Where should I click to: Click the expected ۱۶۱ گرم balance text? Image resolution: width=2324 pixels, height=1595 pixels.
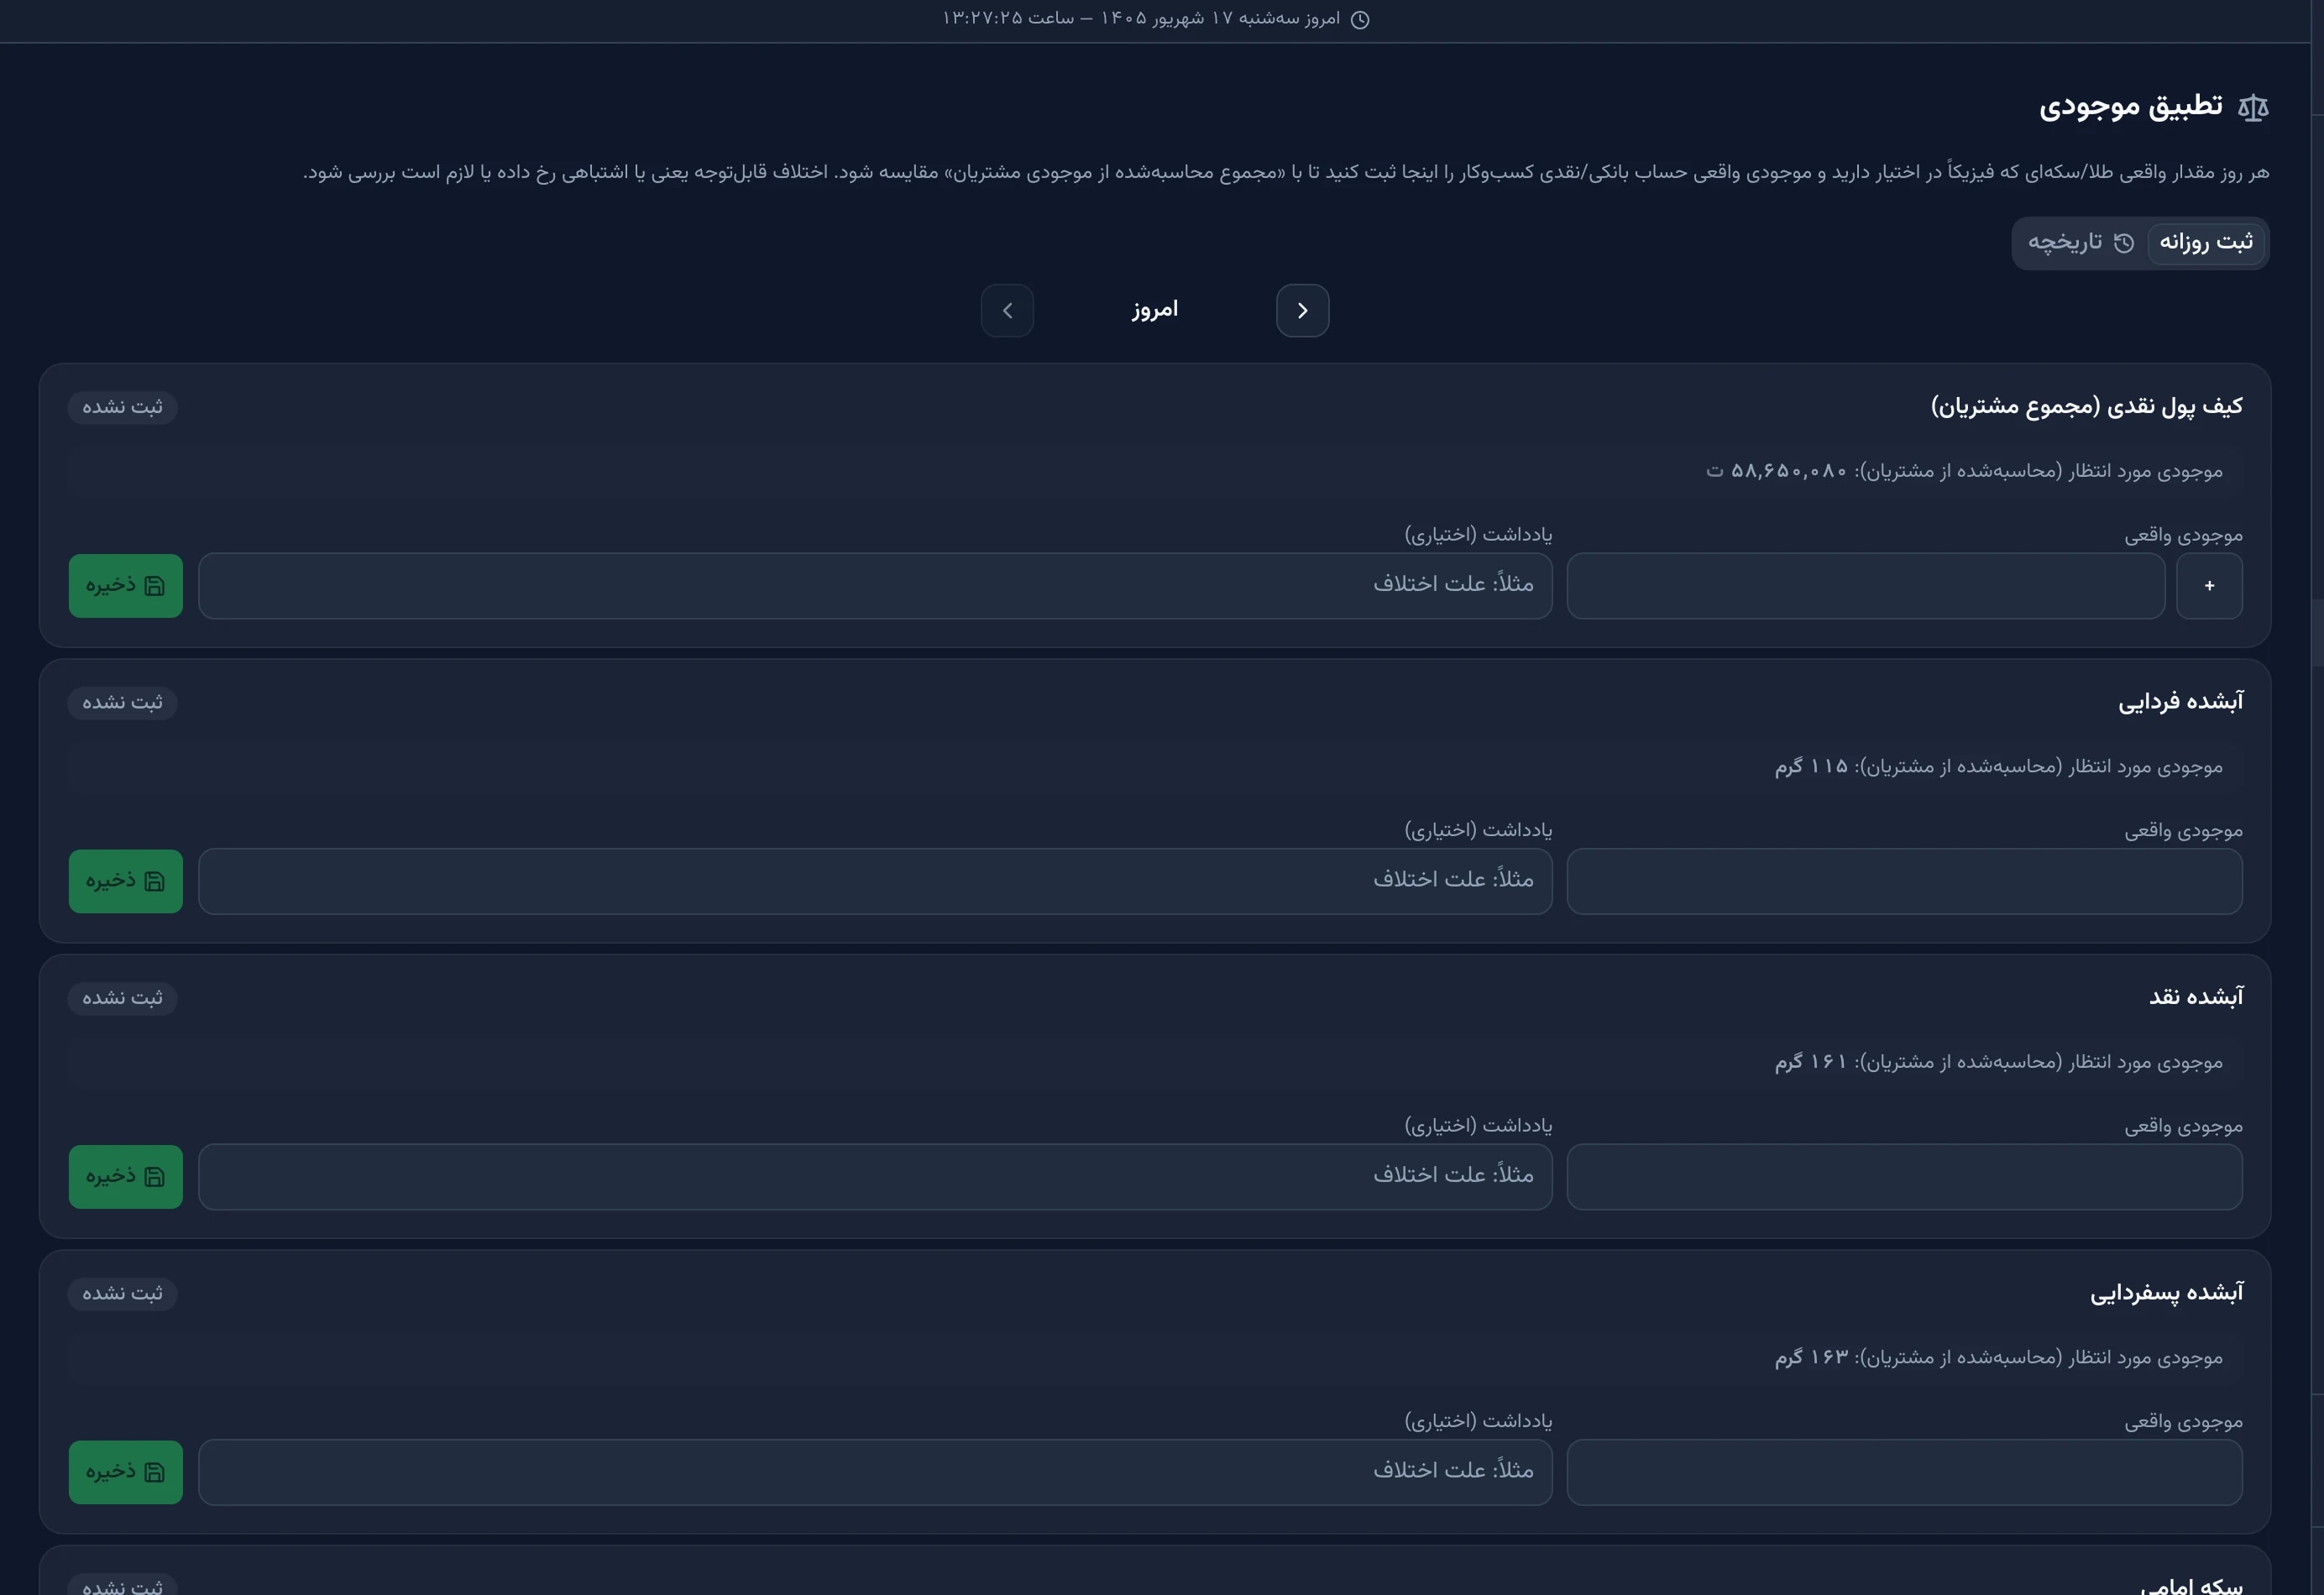coord(1811,1062)
